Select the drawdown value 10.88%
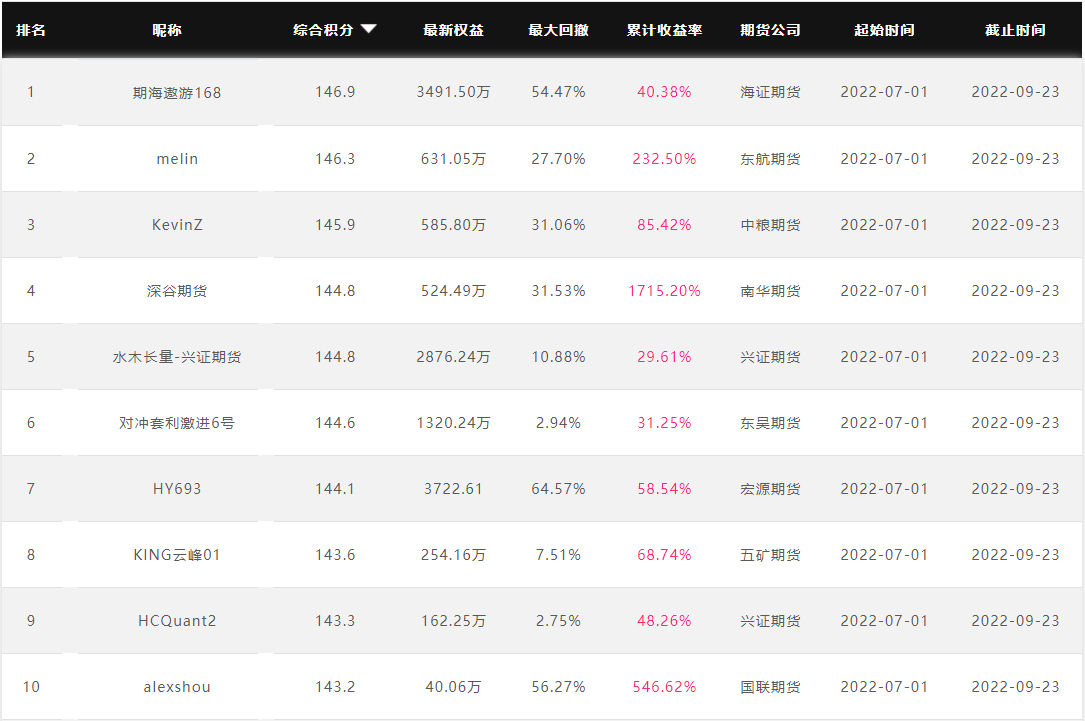 [558, 357]
